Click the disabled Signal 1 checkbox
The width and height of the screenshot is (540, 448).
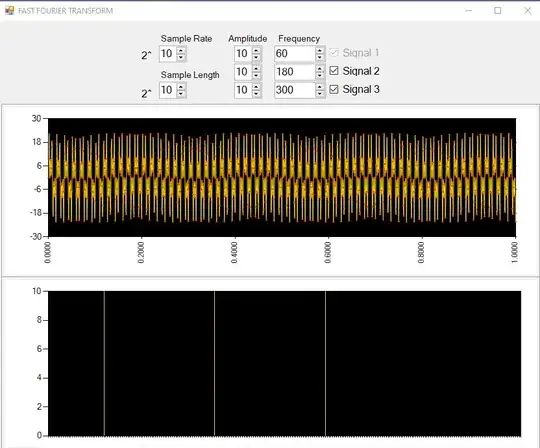[334, 53]
